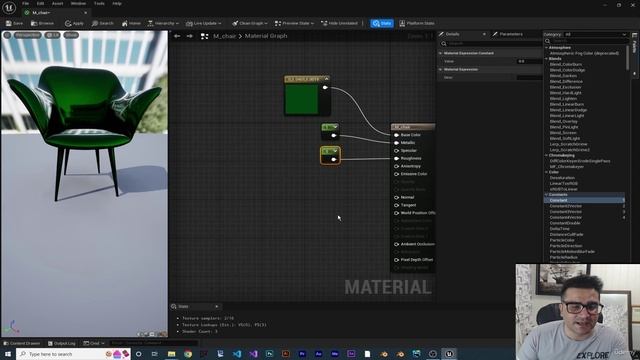Click the Value field in Details
Image resolution: width=640 pixels, height=360 pixels.
tap(529, 61)
